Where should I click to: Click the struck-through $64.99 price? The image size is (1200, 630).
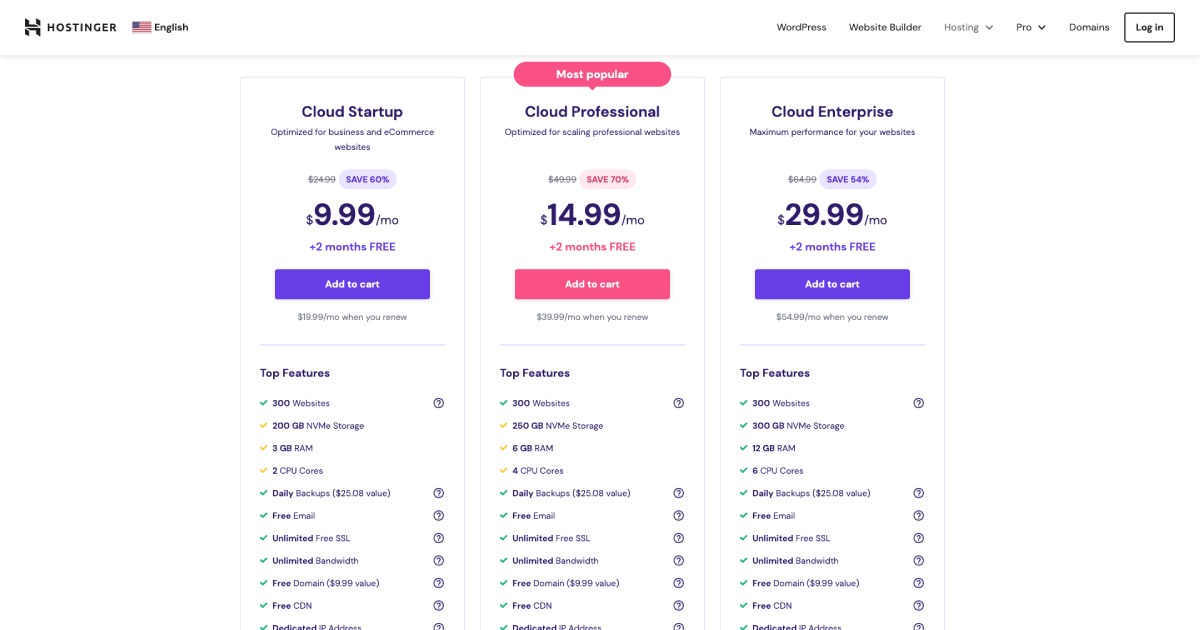(802, 180)
